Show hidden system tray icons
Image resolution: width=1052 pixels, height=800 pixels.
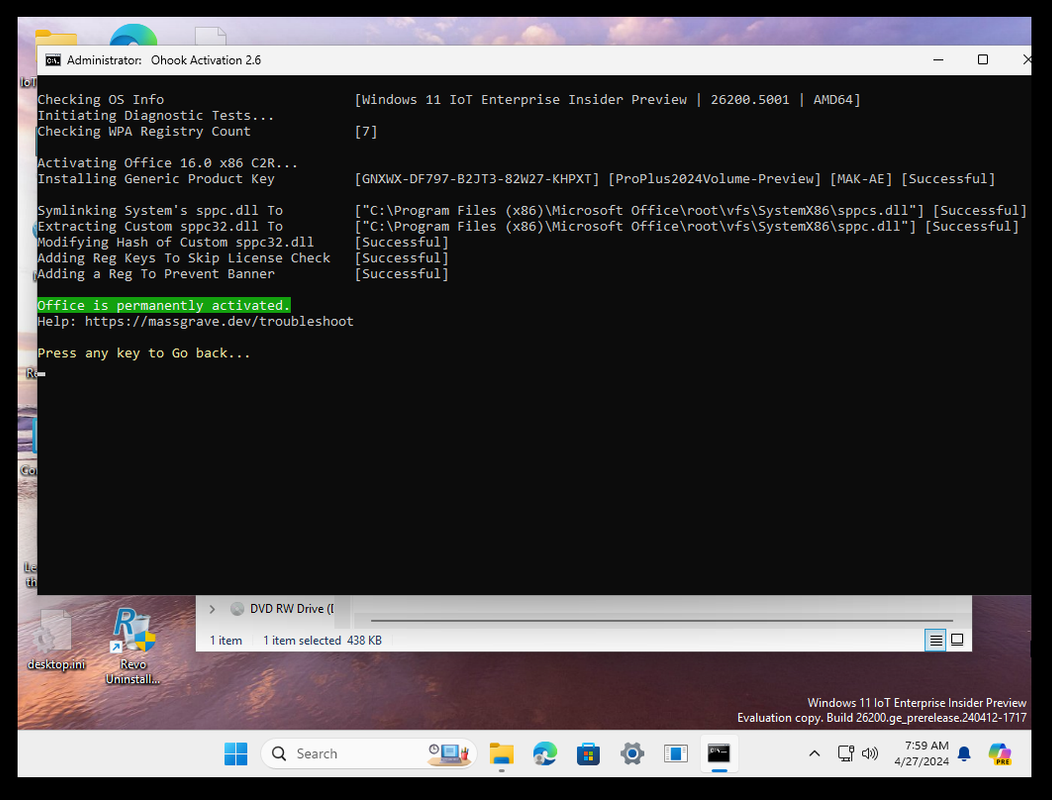[814, 754]
